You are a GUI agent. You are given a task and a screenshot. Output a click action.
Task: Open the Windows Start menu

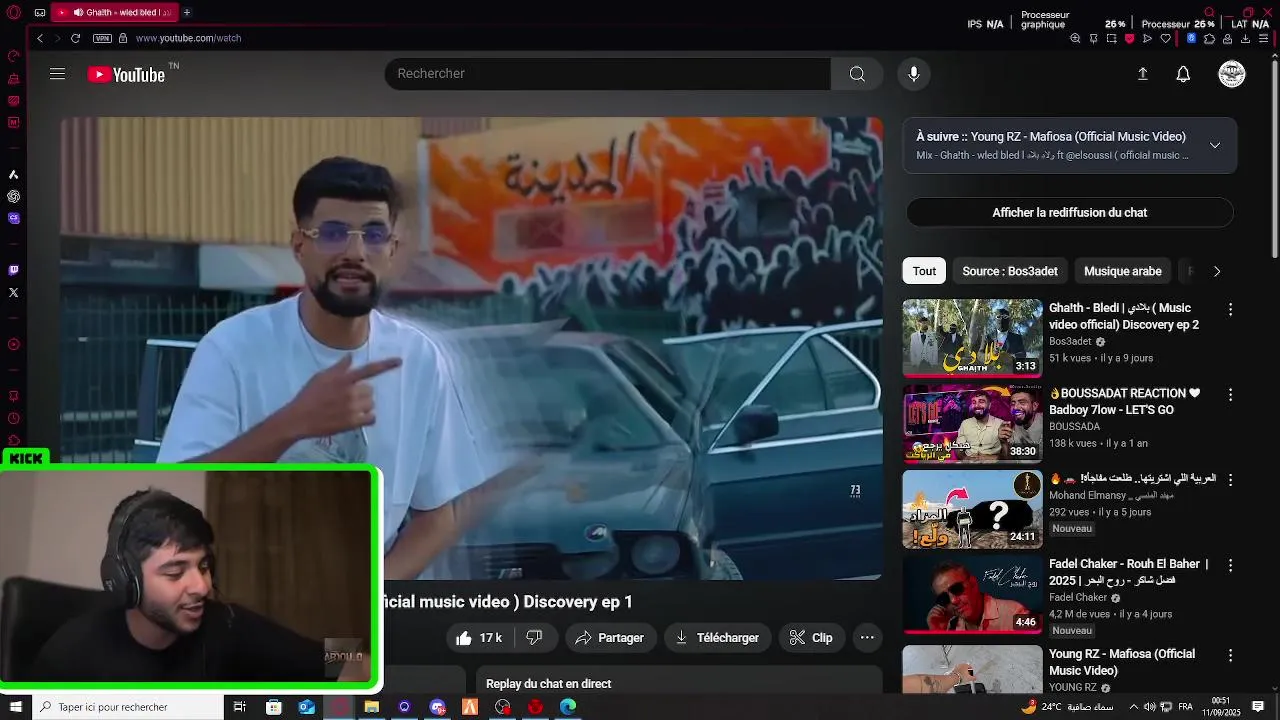click(x=15, y=707)
